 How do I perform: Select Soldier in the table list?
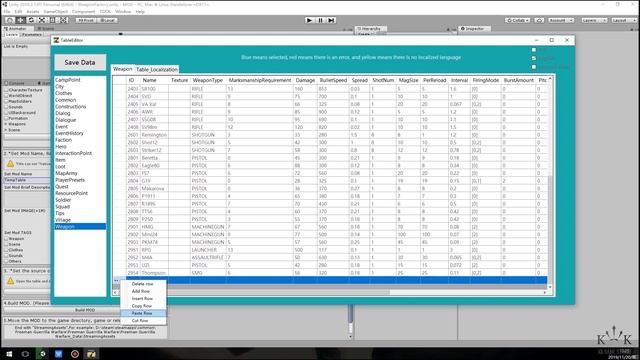[x=63, y=200]
